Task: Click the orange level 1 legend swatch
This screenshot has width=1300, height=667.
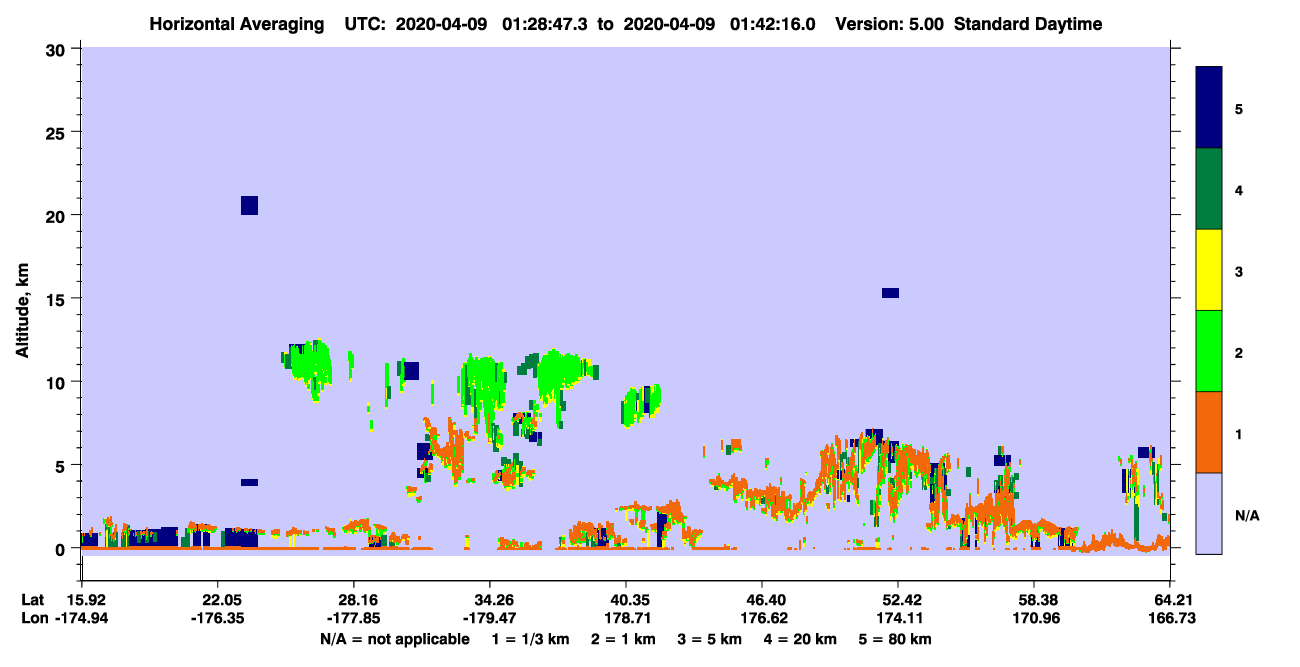Action: click(1209, 432)
